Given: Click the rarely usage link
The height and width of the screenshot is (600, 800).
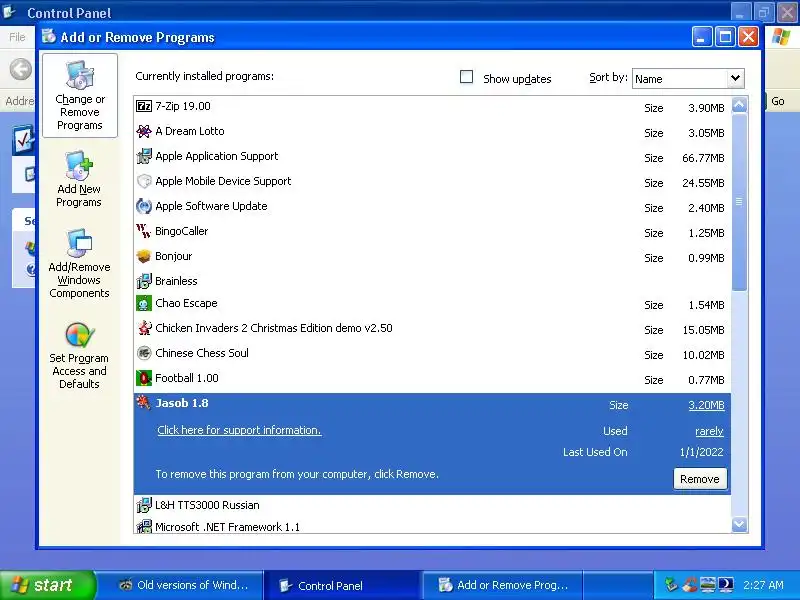Looking at the screenshot, I should click(709, 431).
